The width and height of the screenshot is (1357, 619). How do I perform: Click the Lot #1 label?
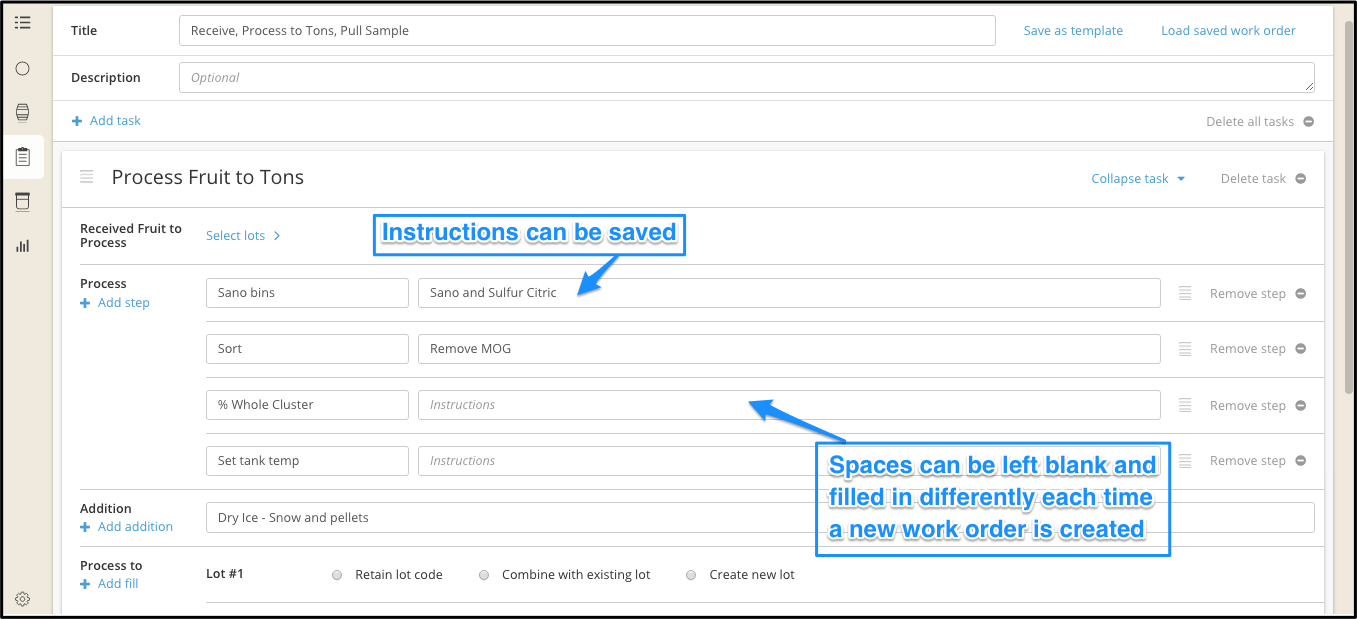[x=224, y=574]
